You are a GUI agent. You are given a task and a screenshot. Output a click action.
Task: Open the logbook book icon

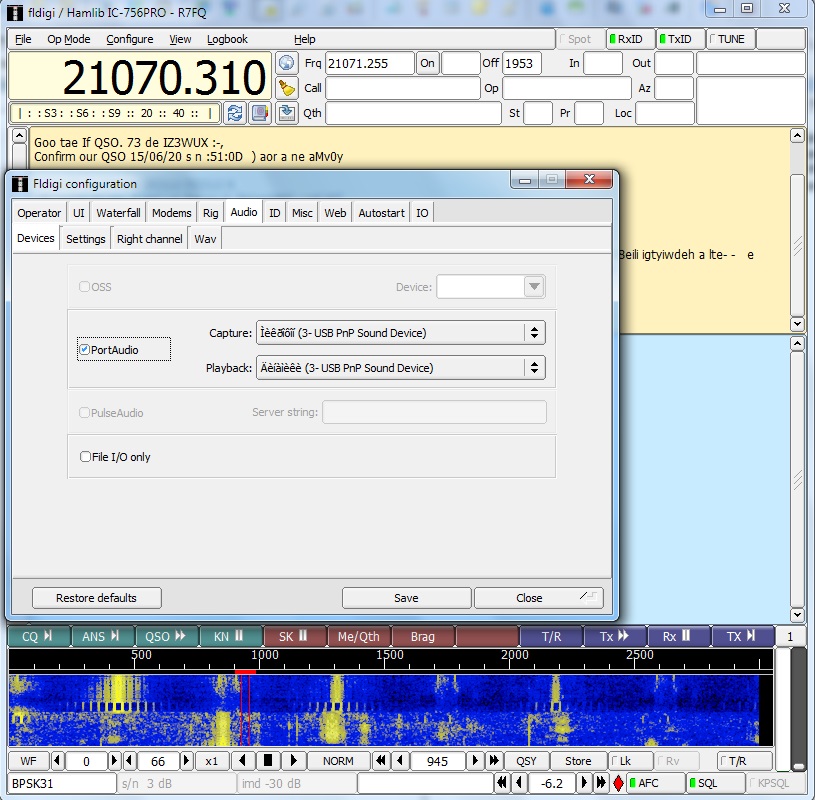(260, 112)
